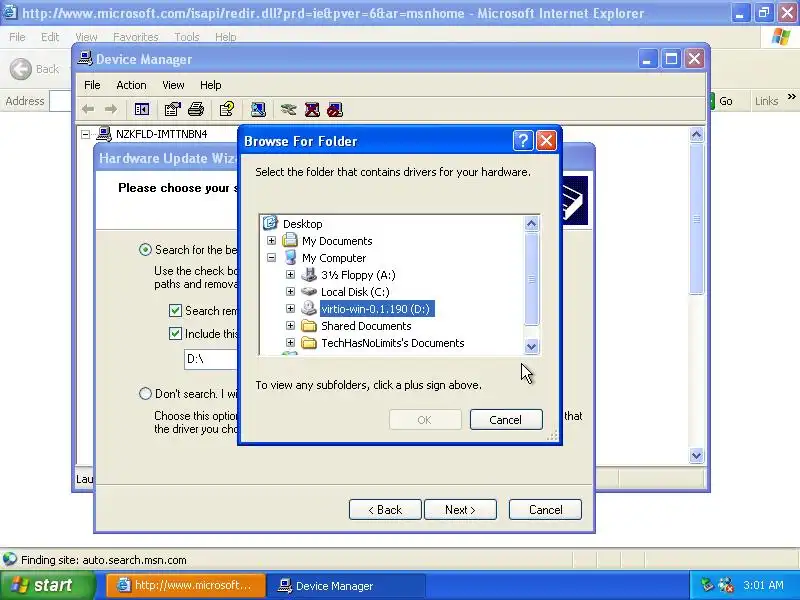Open the Device Manager Action menu

tap(131, 85)
